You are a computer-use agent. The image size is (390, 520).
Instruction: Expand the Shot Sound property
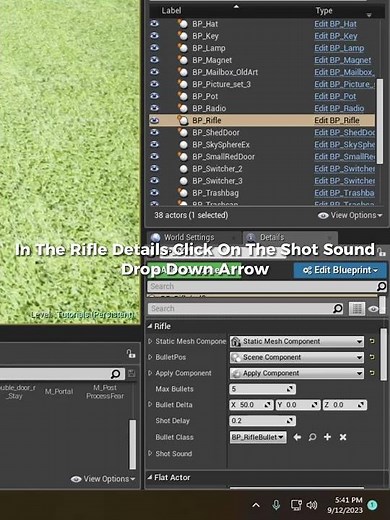point(150,453)
